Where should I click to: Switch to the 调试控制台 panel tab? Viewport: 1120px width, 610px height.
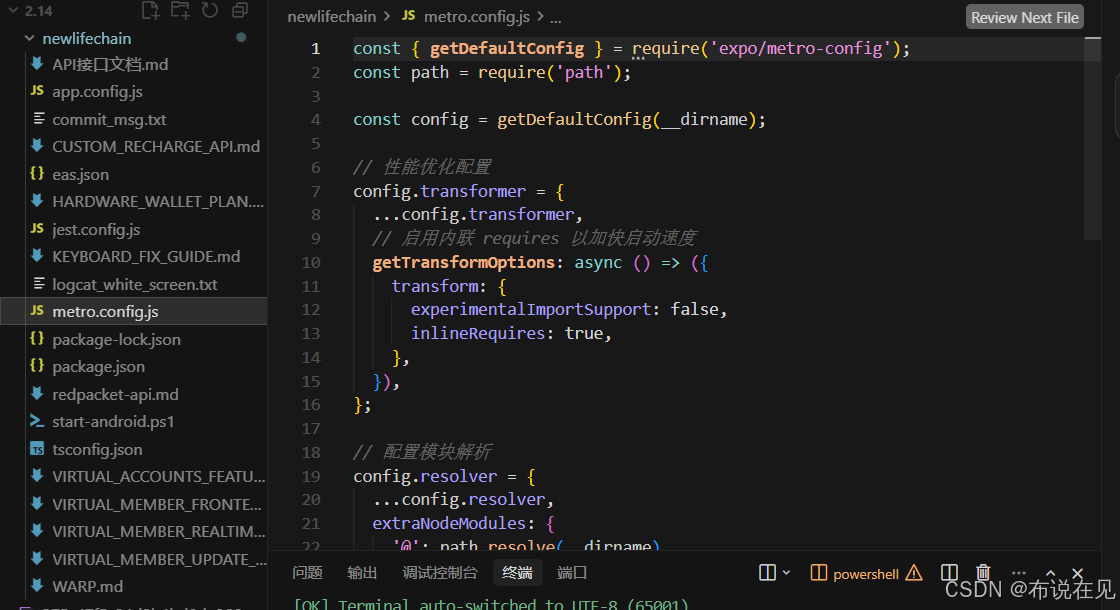439,573
